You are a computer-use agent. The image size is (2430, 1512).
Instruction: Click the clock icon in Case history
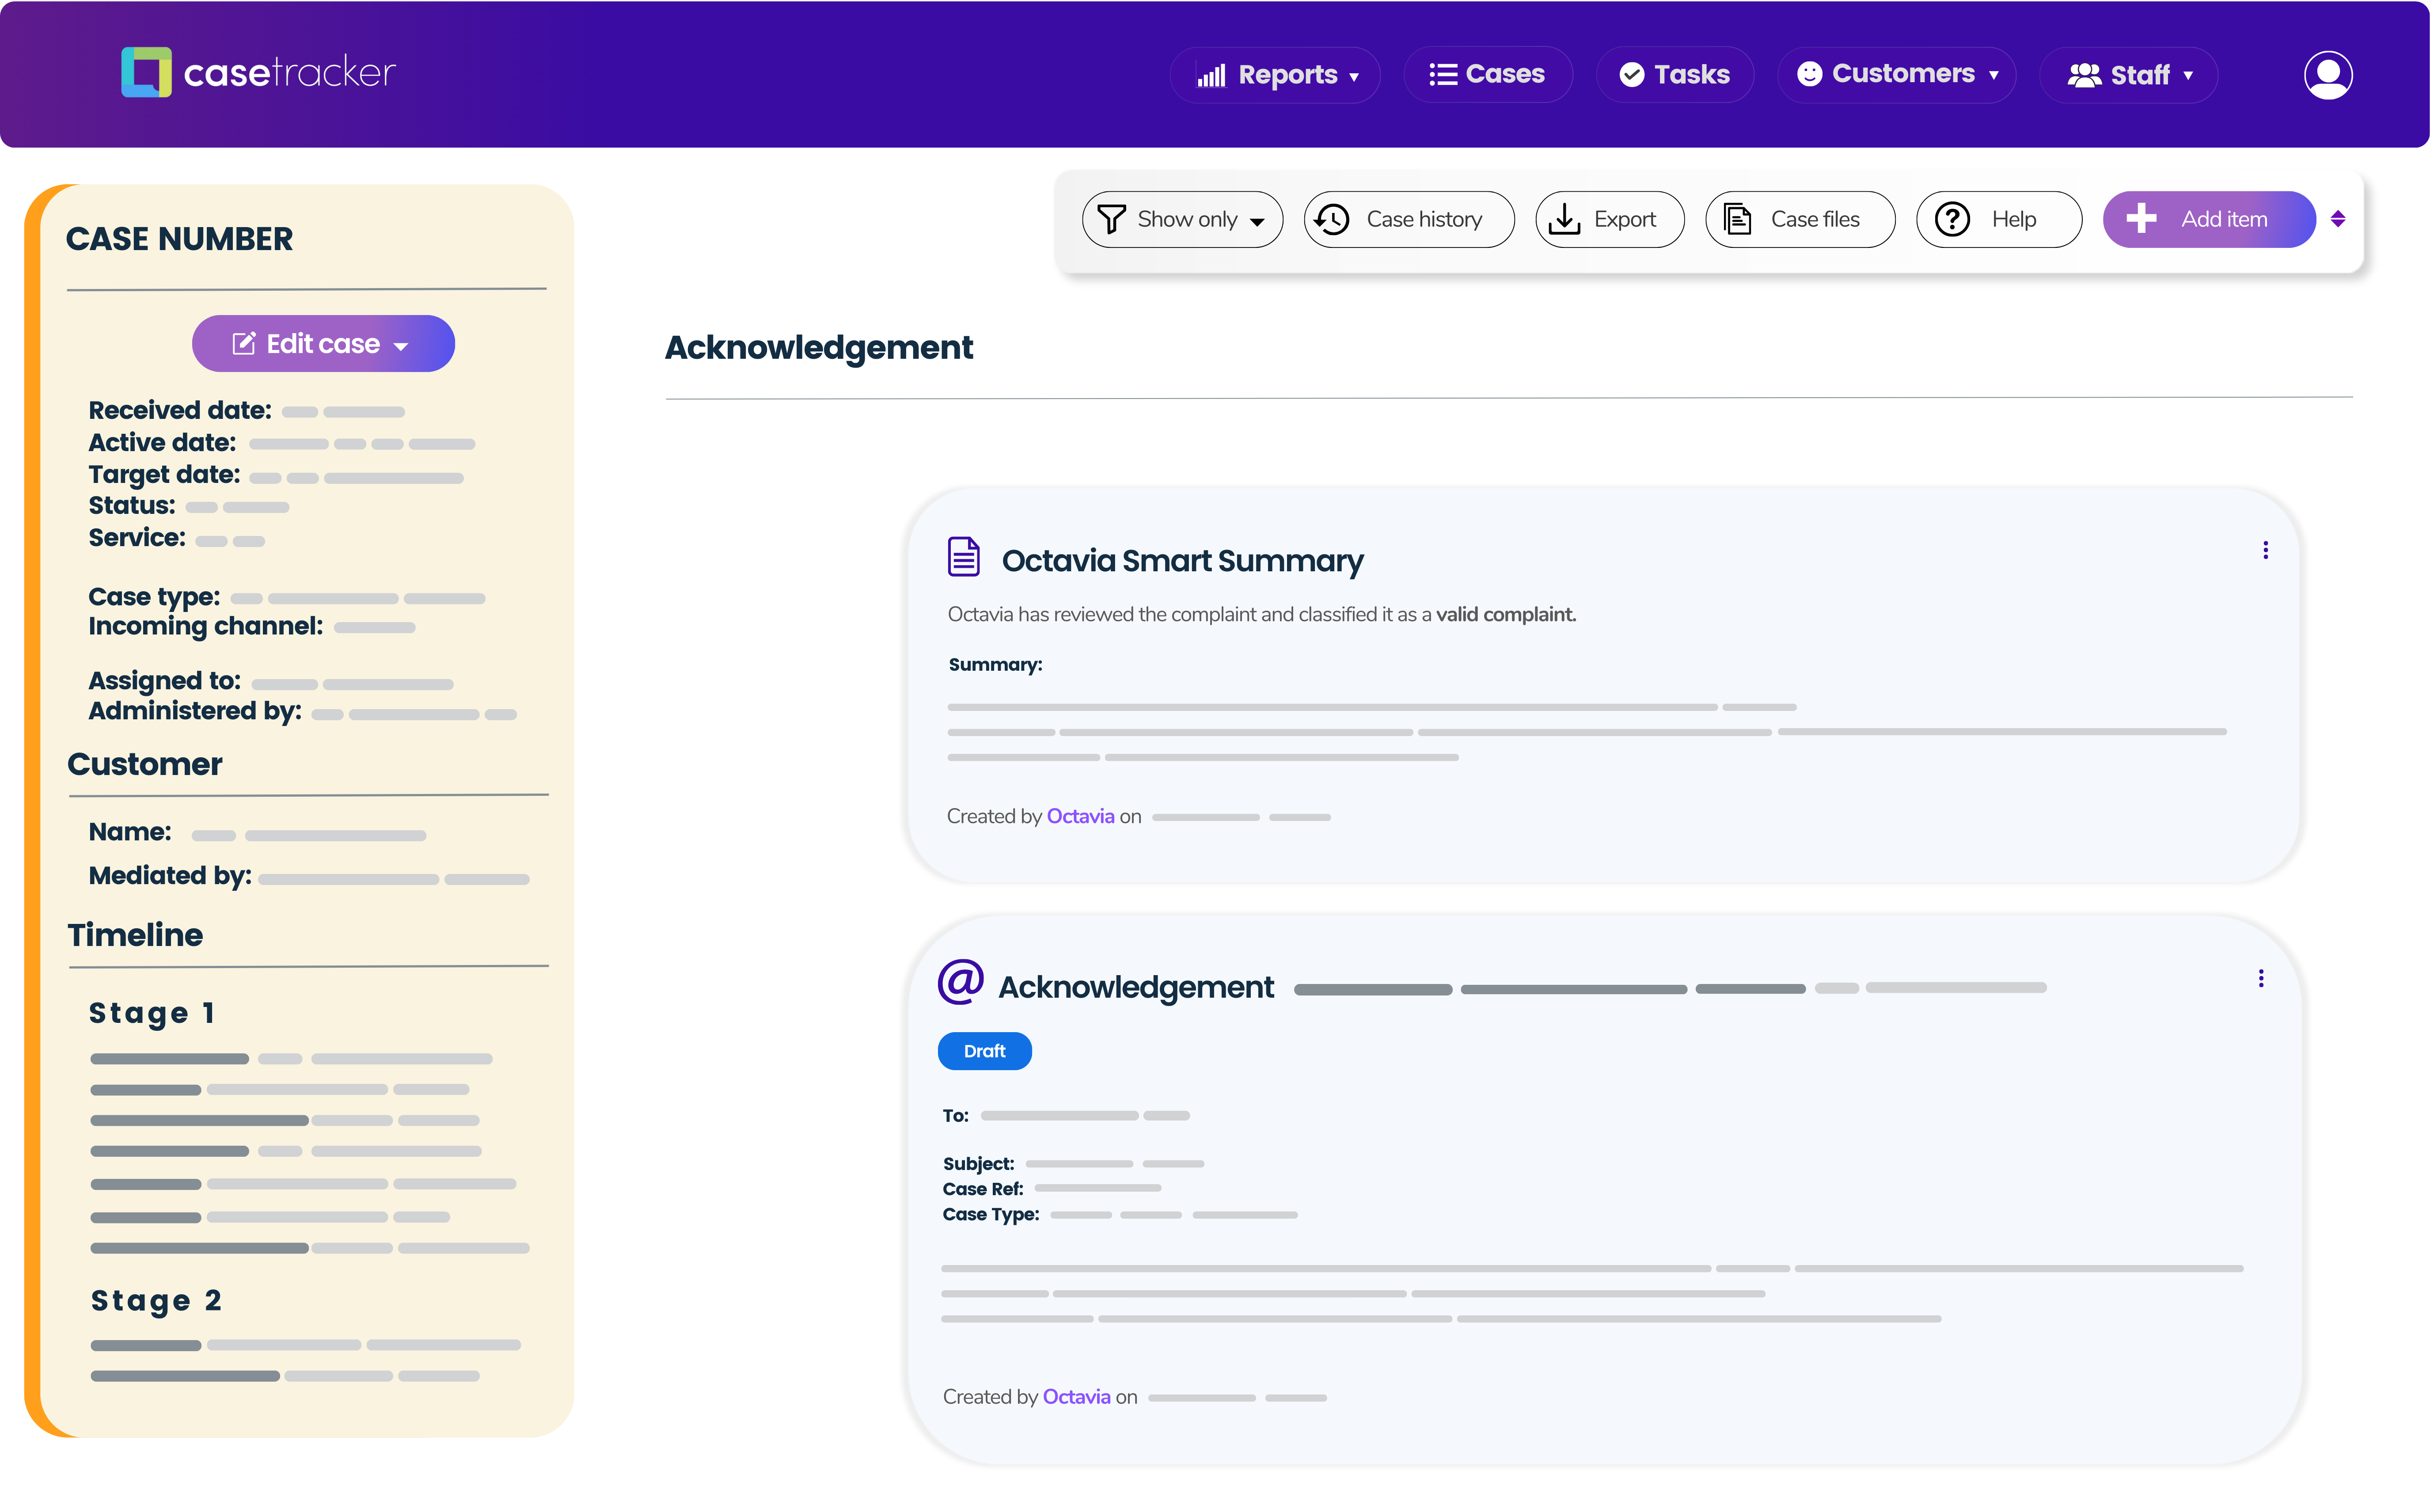[x=1332, y=219]
